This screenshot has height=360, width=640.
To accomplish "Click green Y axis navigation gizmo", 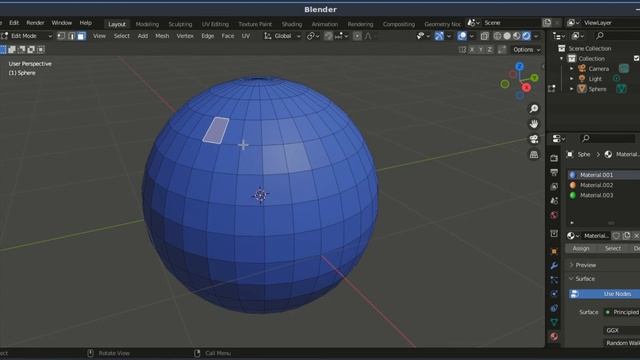I will [x=534, y=78].
